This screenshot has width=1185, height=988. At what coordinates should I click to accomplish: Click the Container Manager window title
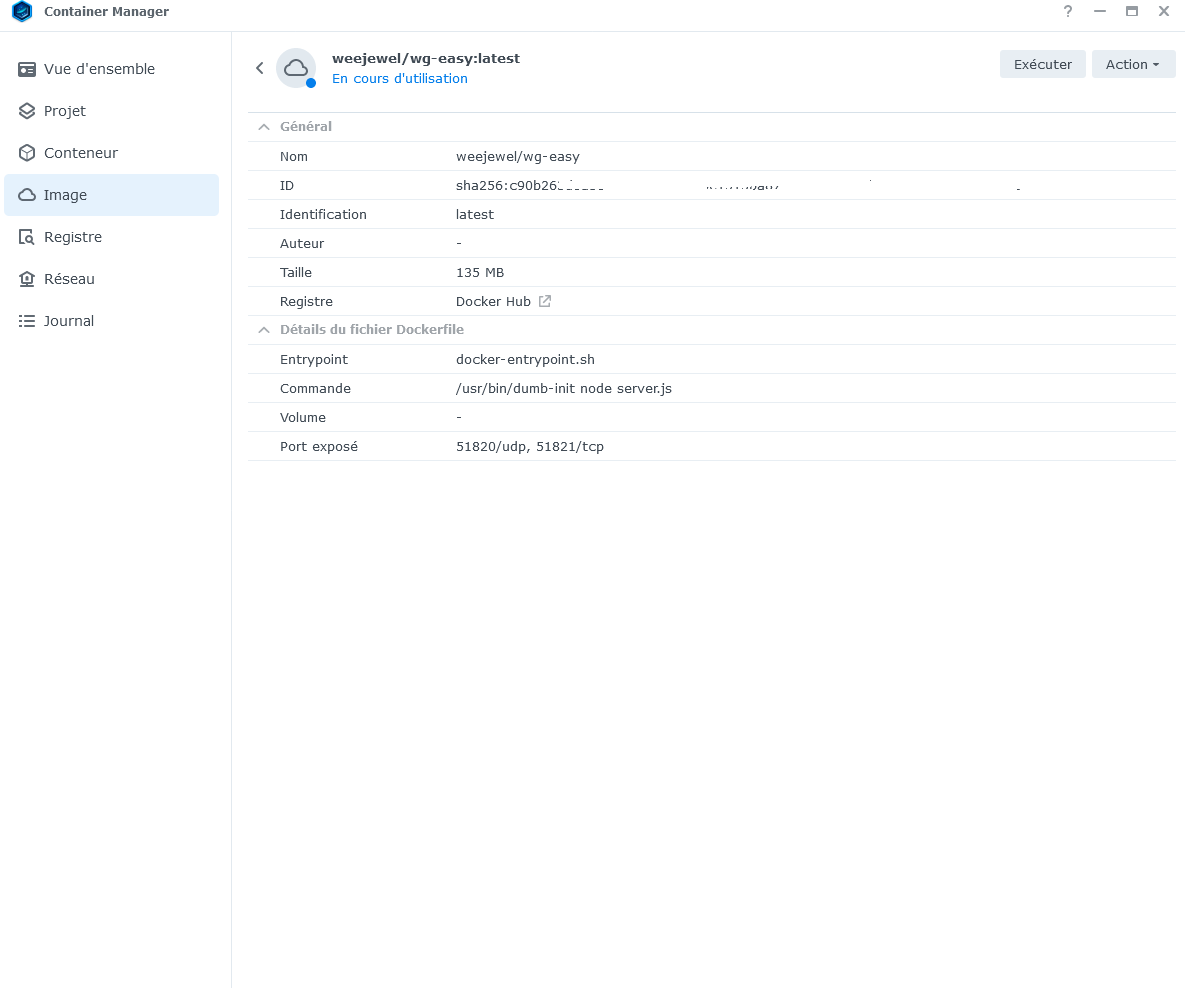click(x=107, y=11)
